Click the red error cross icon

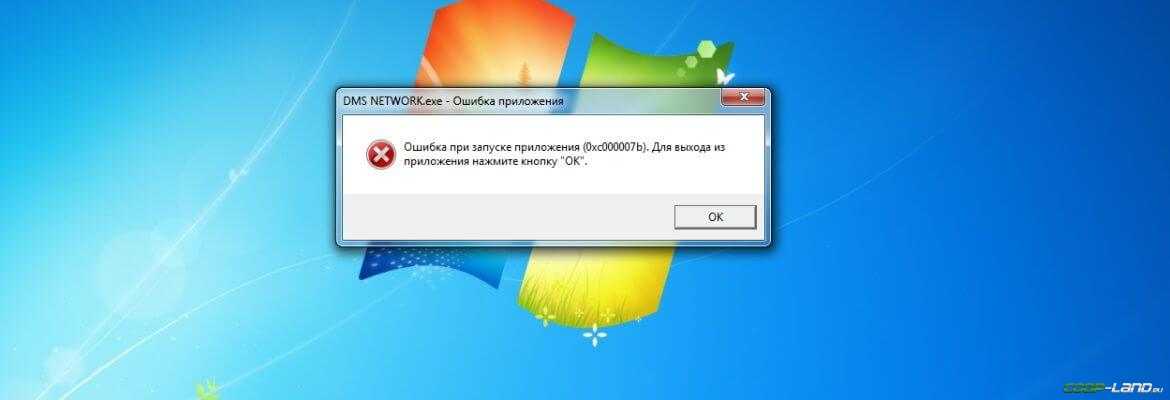tap(381, 154)
